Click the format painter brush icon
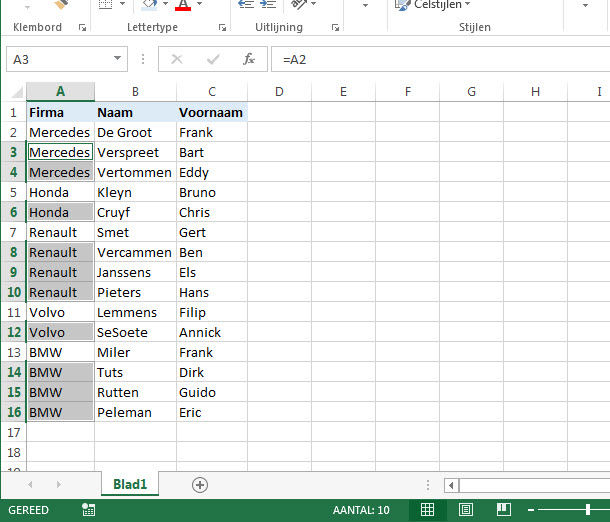 pos(61,4)
